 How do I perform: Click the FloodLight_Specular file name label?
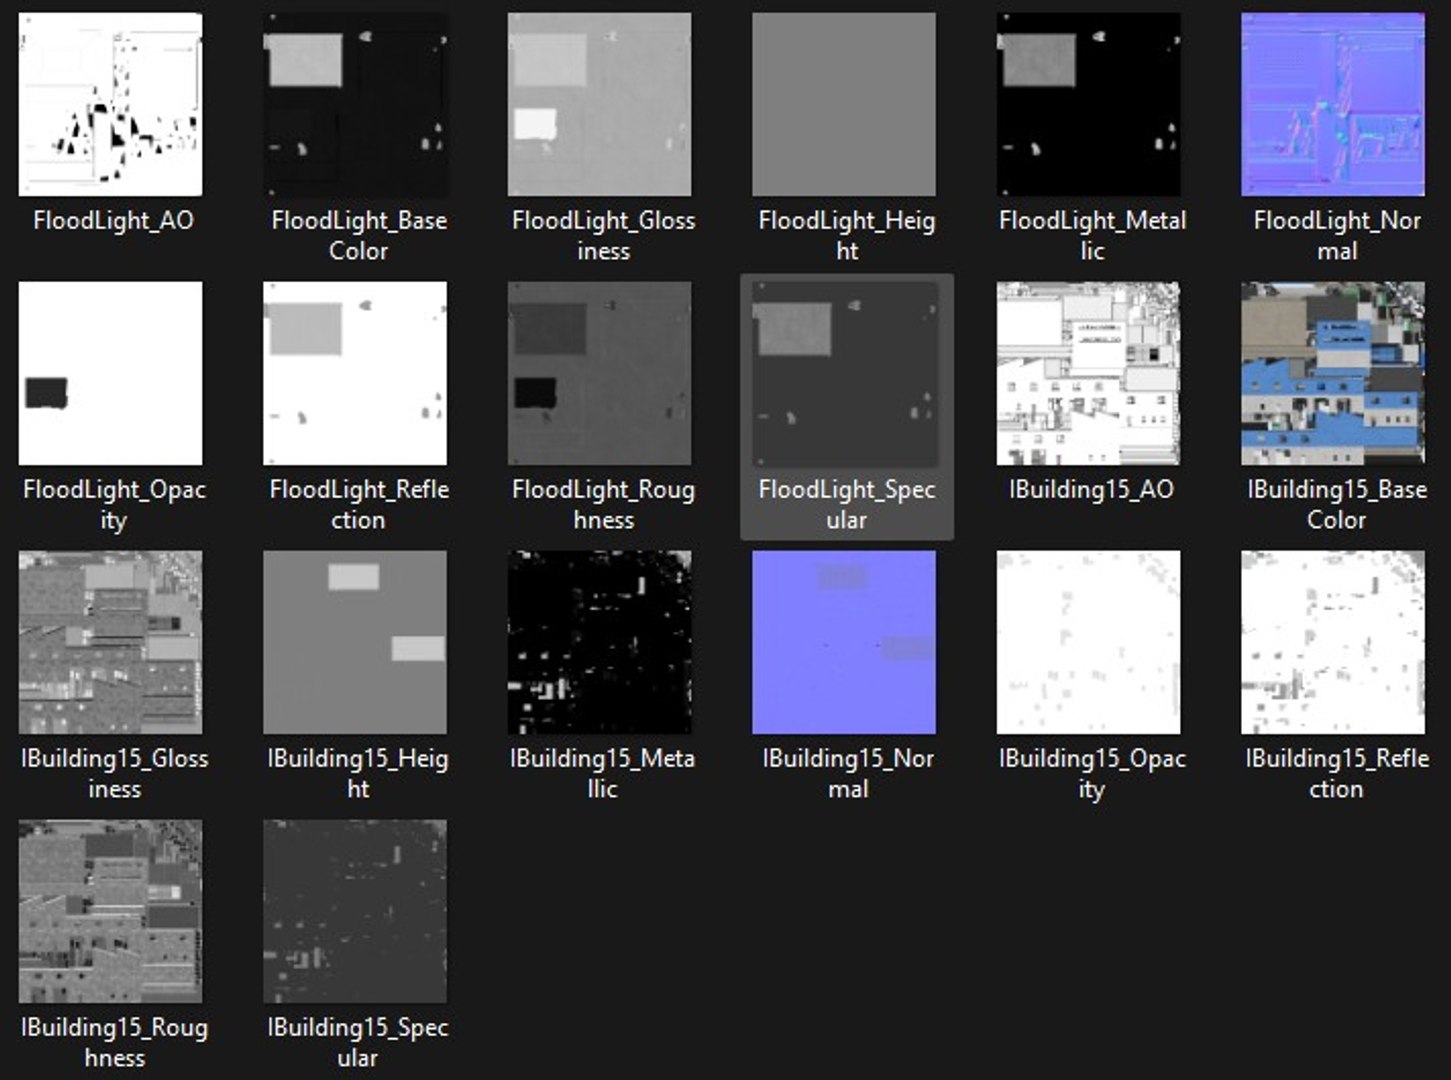tap(846, 504)
